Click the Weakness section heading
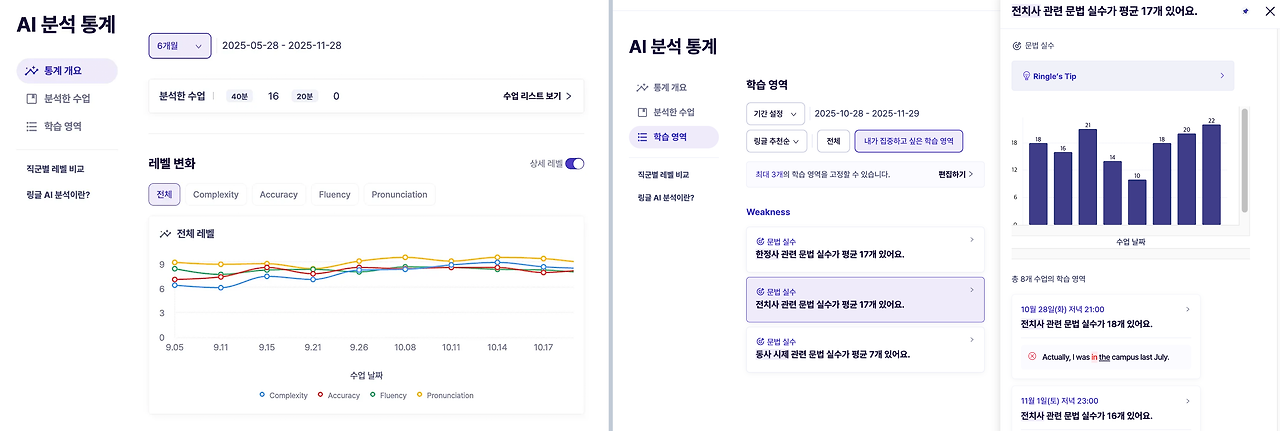 [768, 212]
